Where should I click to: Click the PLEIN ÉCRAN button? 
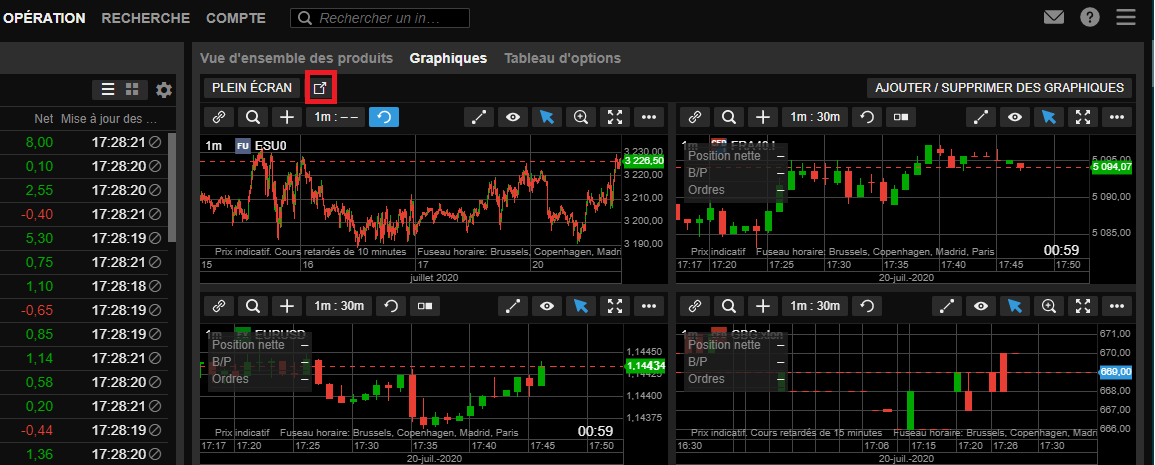coord(250,88)
